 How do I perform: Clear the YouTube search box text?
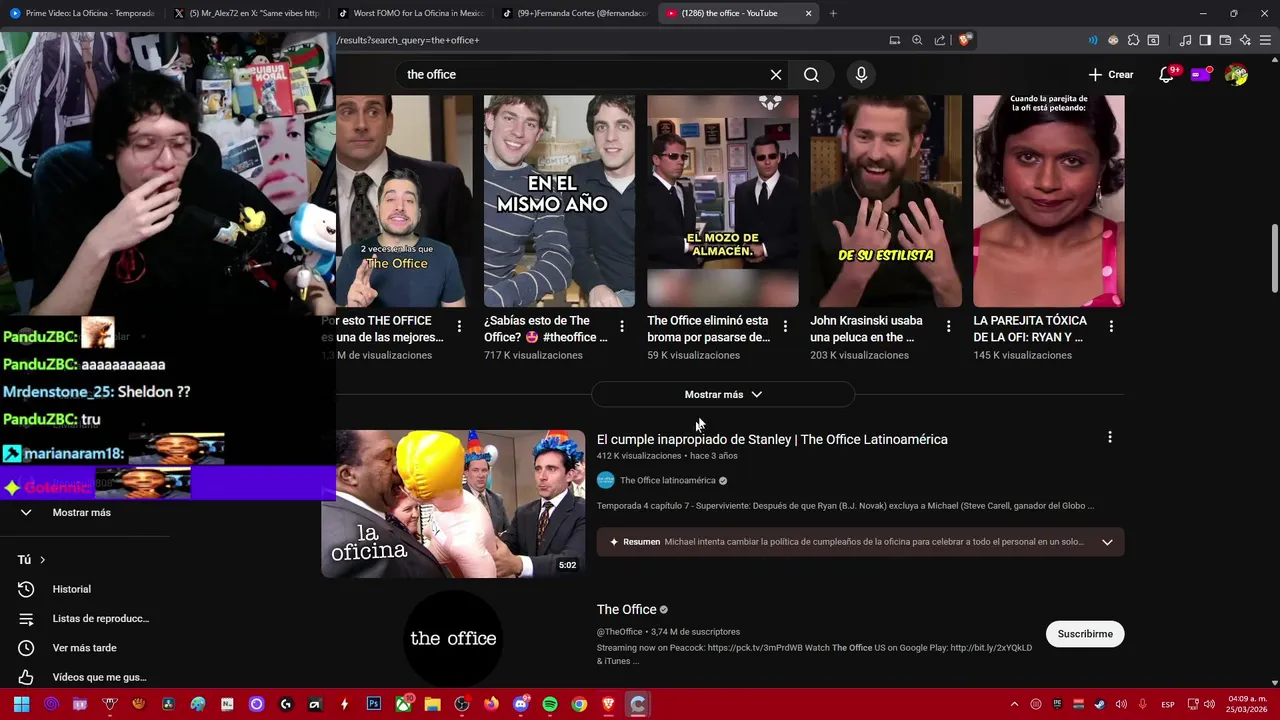tap(776, 75)
